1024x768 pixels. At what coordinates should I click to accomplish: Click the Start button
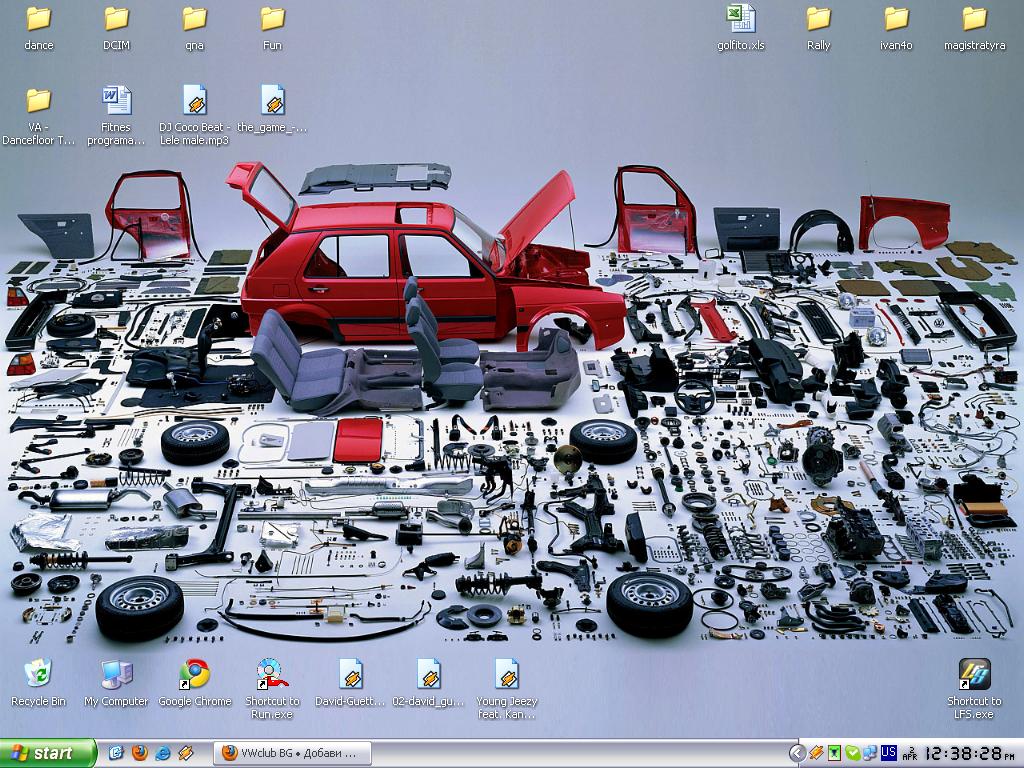pos(48,753)
